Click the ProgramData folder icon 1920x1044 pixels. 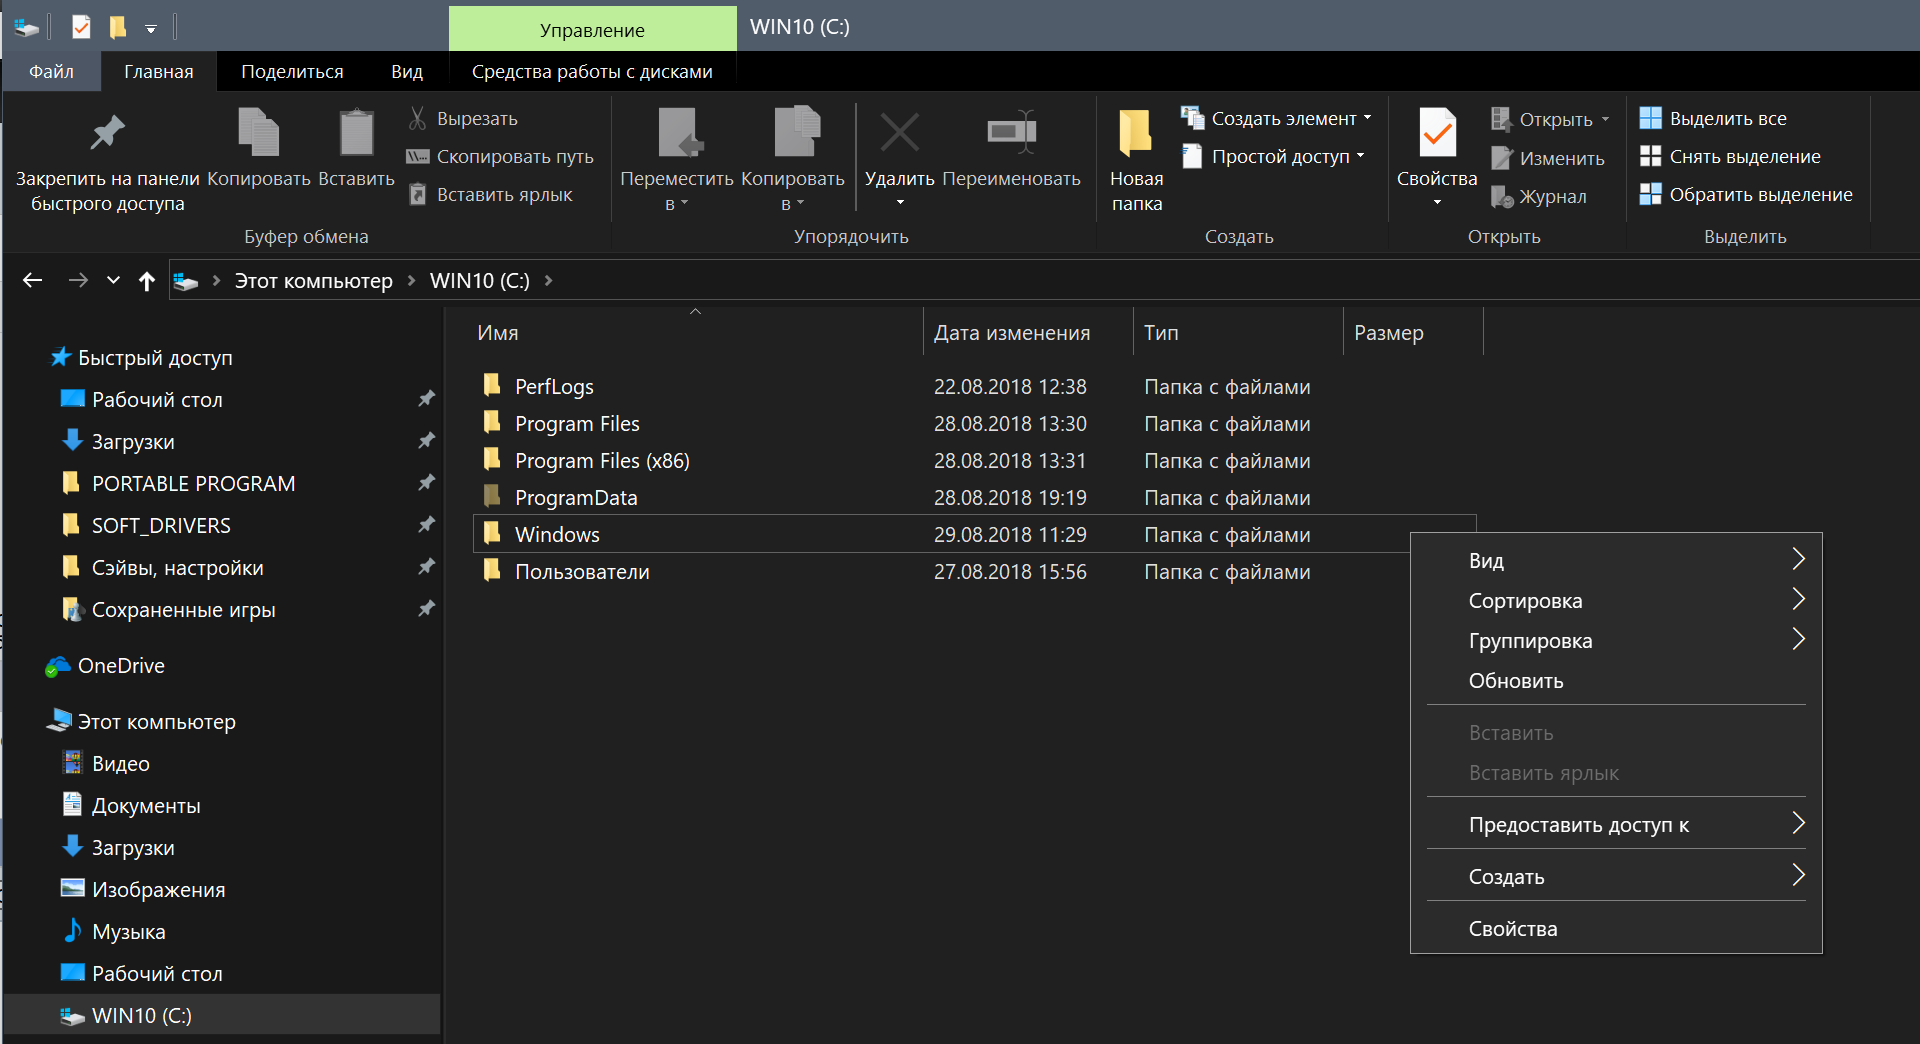pyautogui.click(x=492, y=496)
